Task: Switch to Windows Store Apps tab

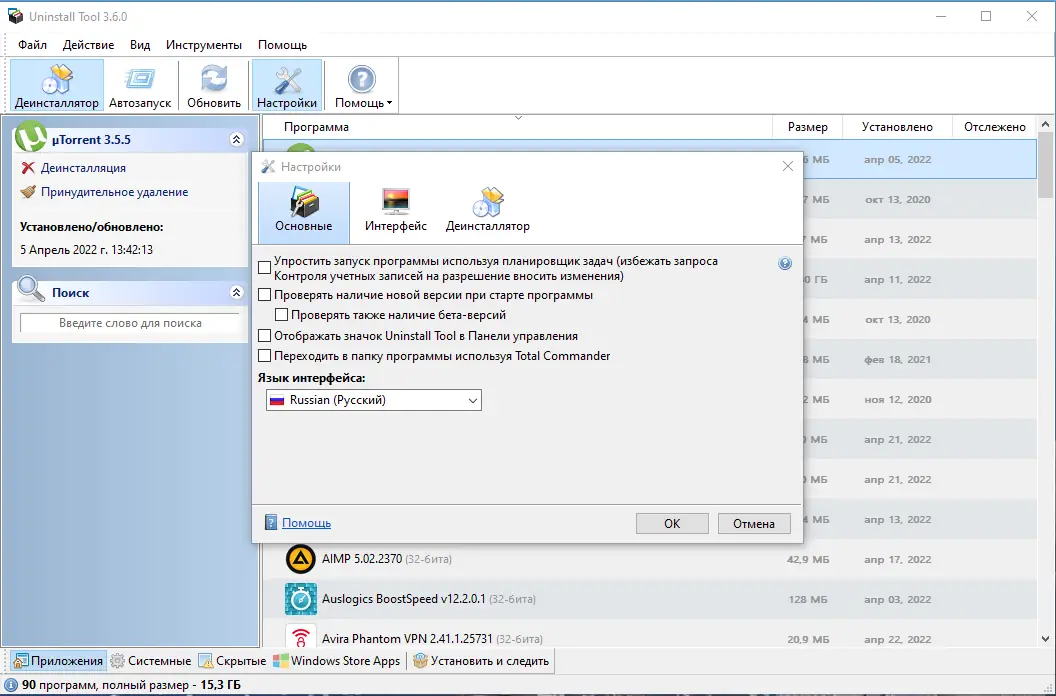Action: (337, 661)
